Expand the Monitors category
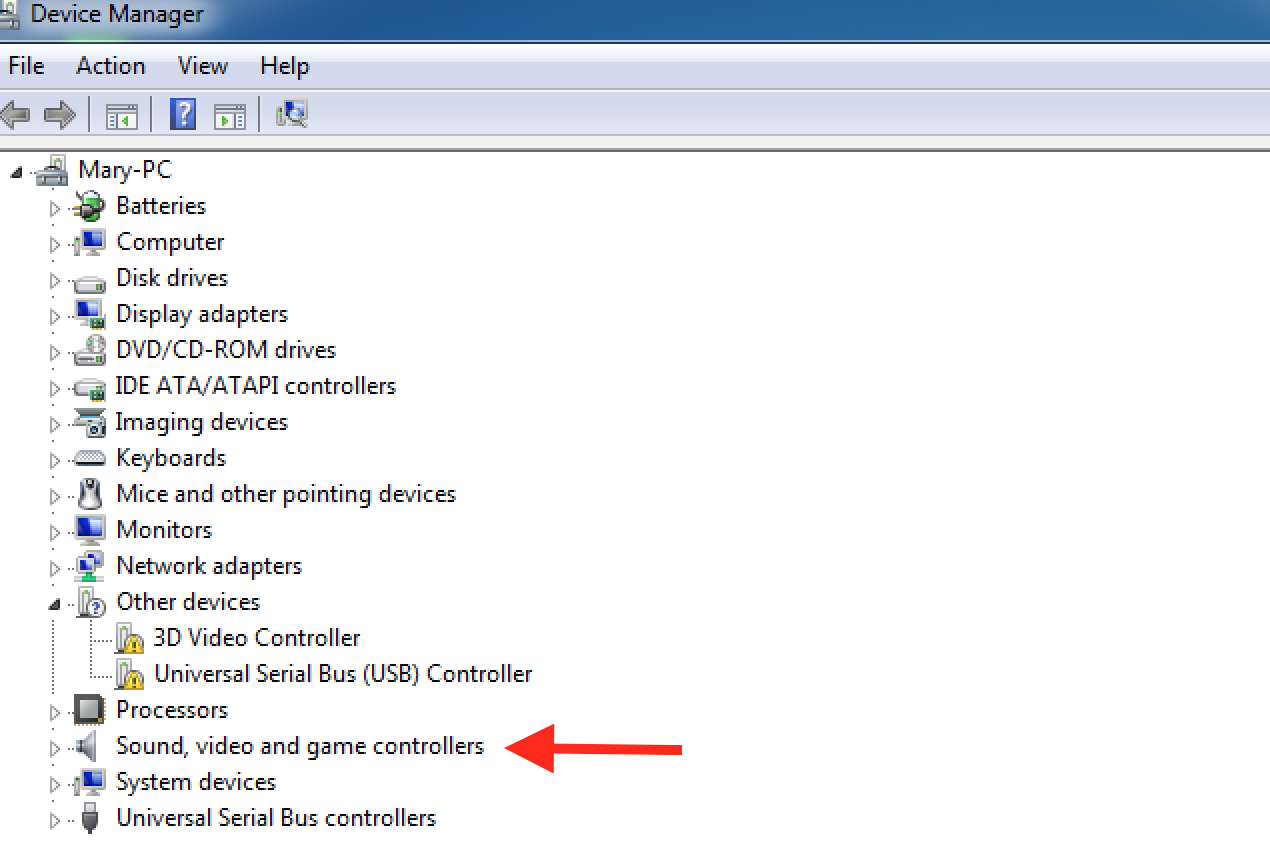1270x852 pixels. click(55, 533)
